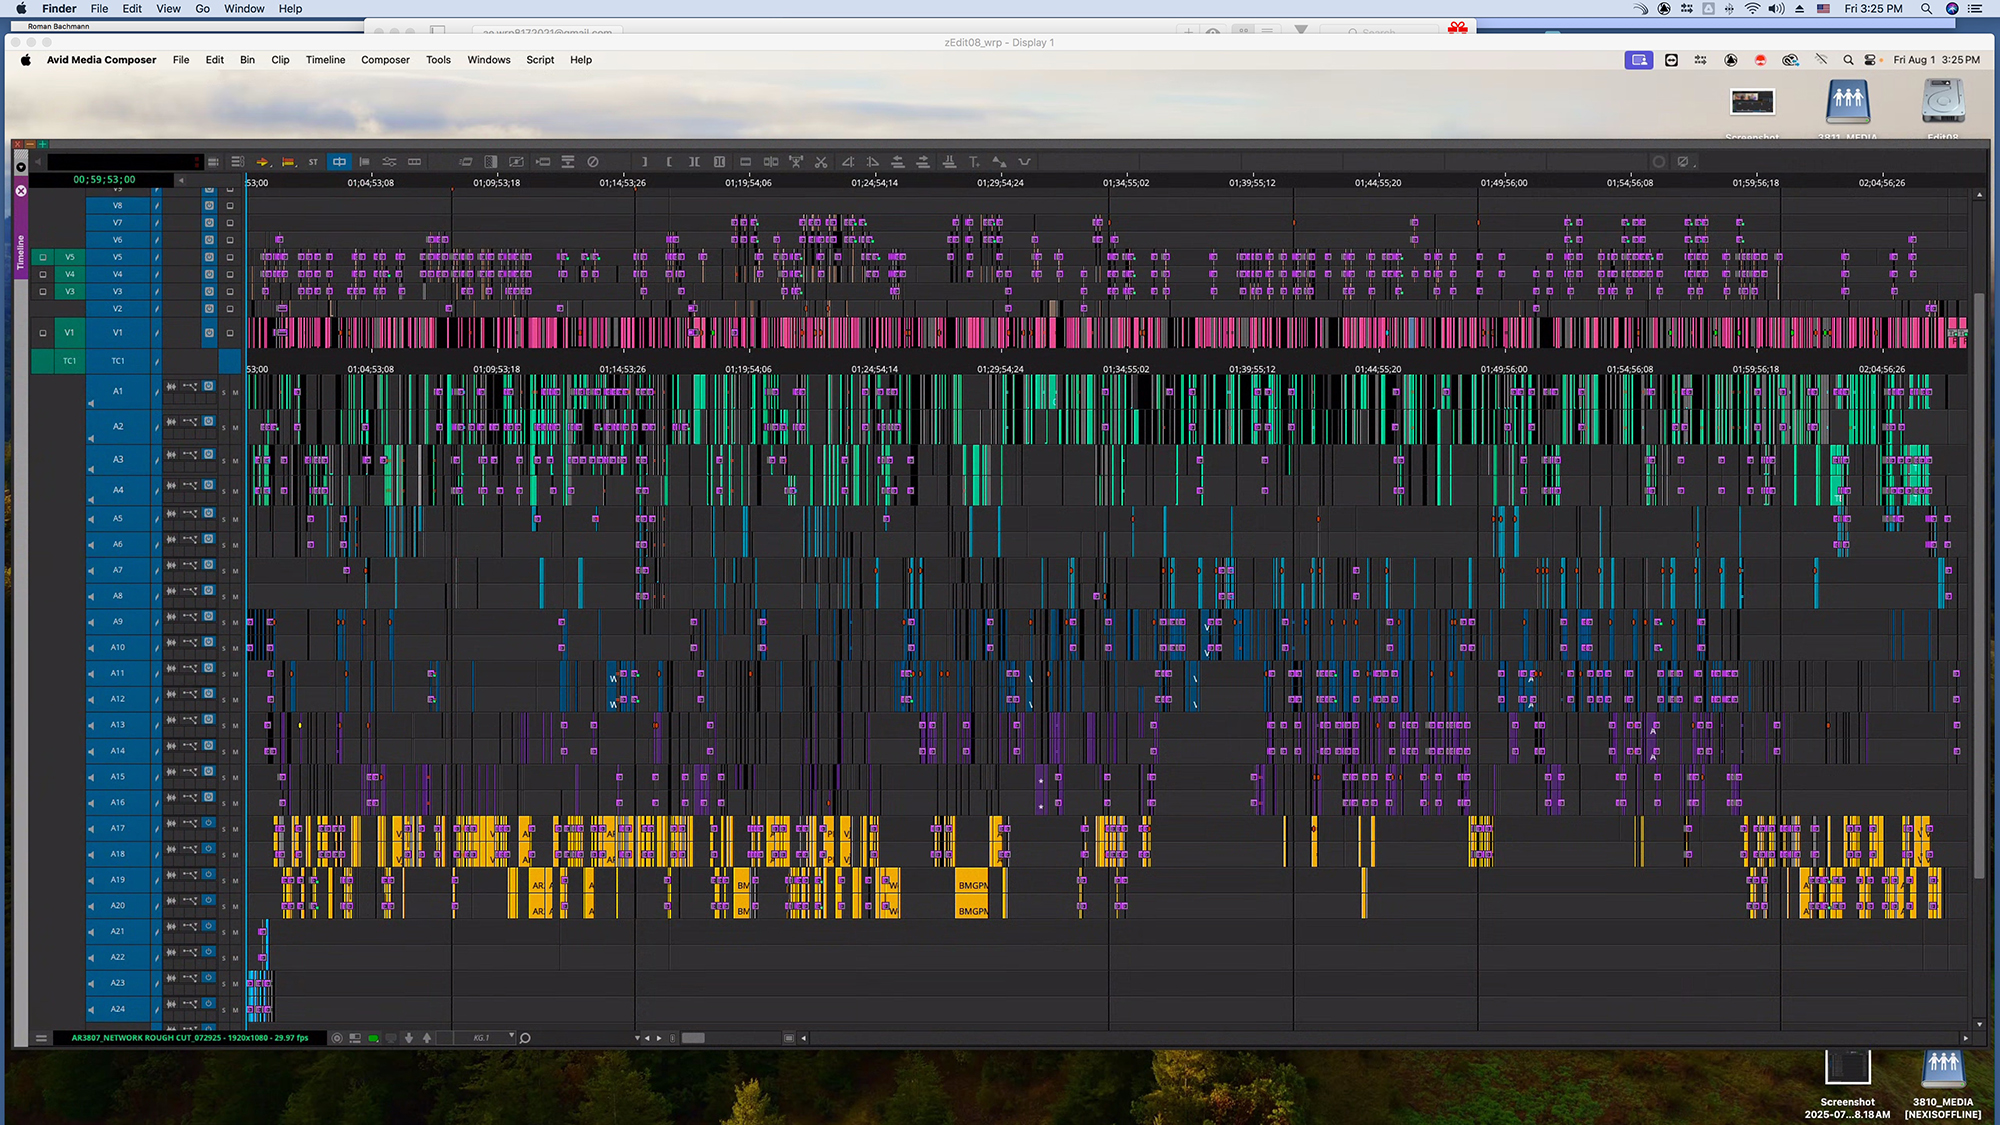Open the Composer menu
This screenshot has width=2000, height=1125.
tap(385, 60)
